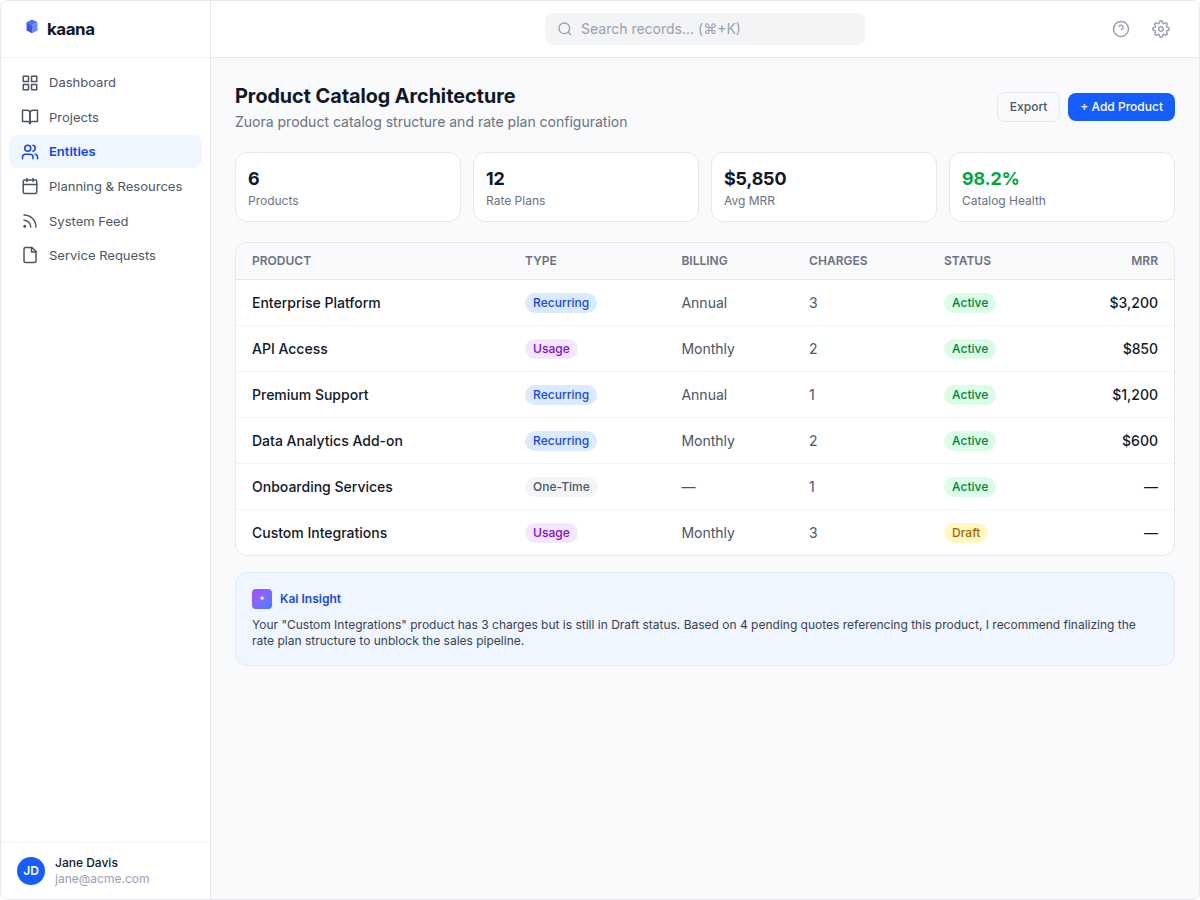
Task: Open the settings gear icon
Action: pyautogui.click(x=1160, y=29)
